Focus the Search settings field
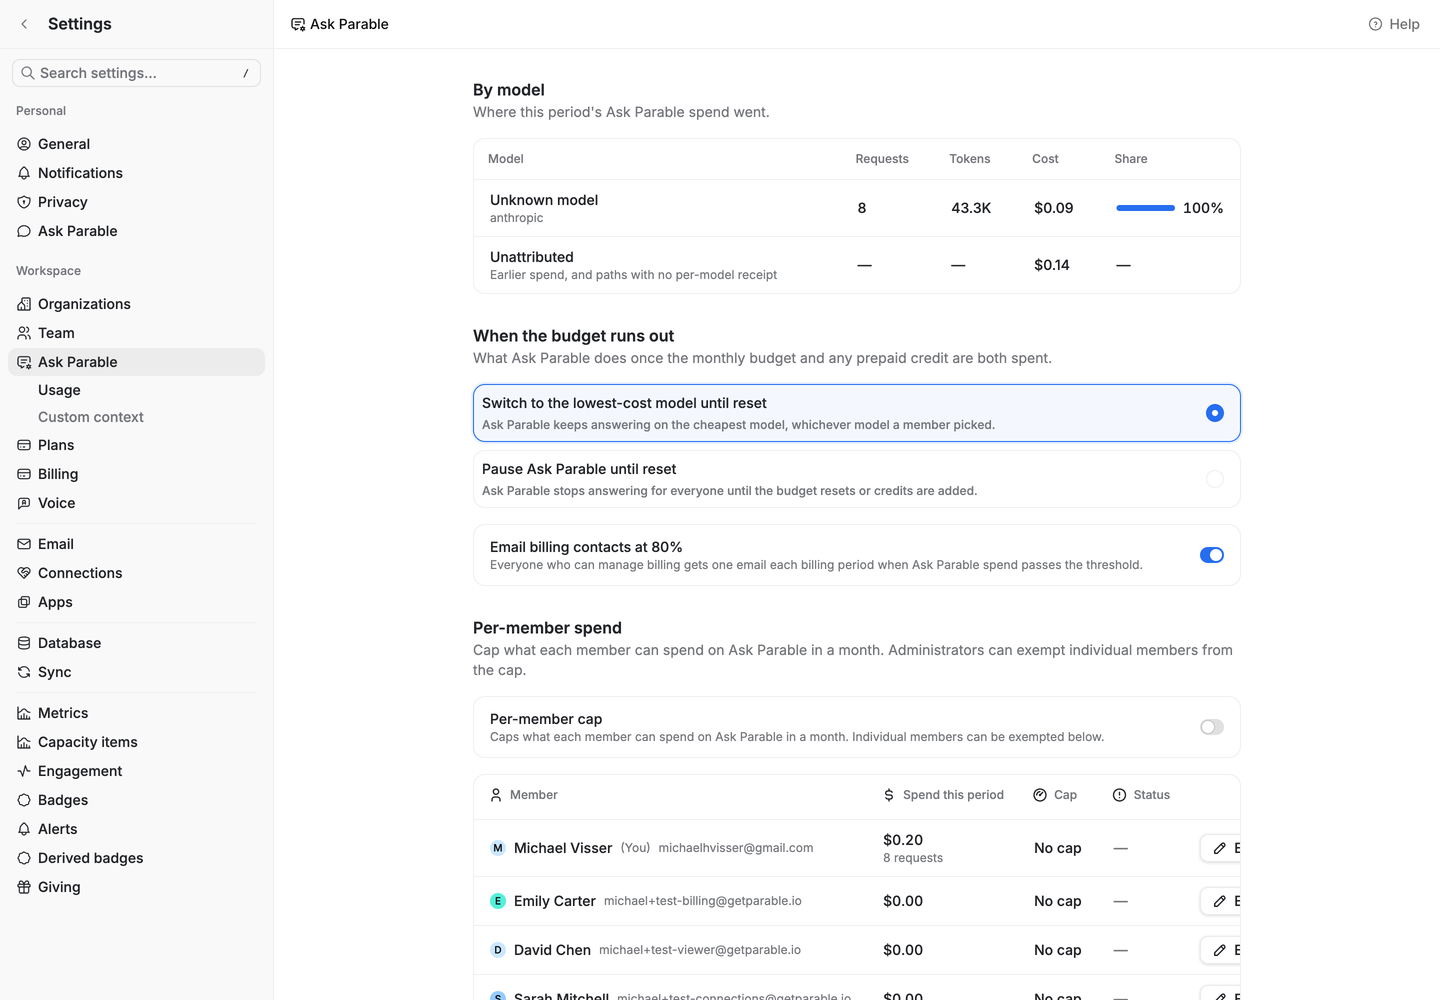 (136, 73)
